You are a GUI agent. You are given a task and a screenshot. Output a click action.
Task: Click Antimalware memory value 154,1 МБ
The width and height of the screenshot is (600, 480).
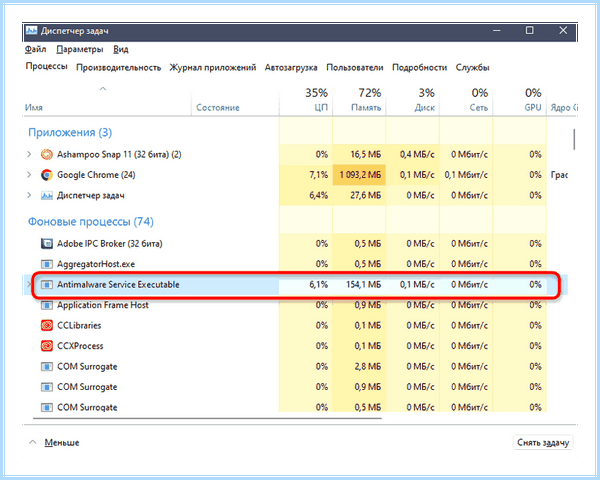coord(364,285)
